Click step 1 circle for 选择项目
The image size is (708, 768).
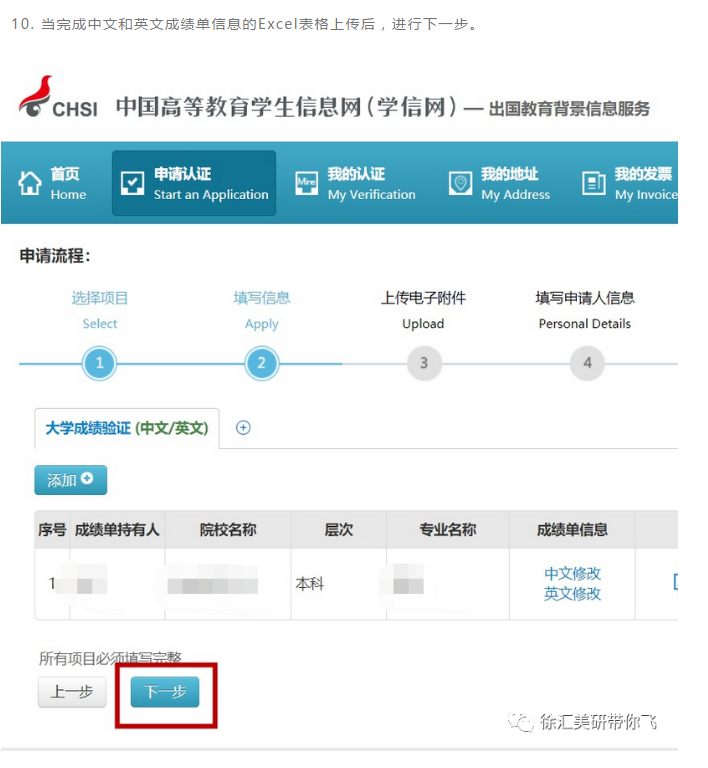[99, 363]
